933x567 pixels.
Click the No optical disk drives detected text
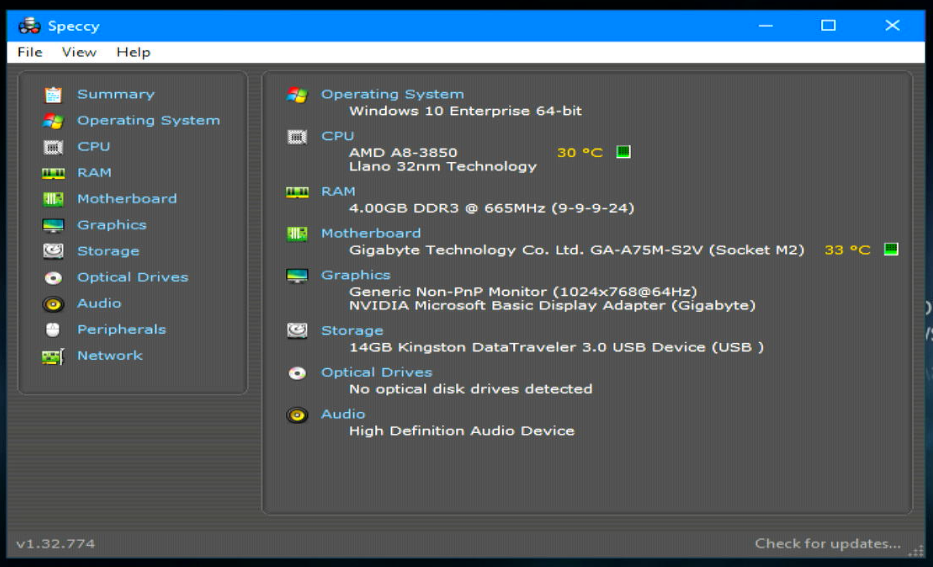[471, 389]
